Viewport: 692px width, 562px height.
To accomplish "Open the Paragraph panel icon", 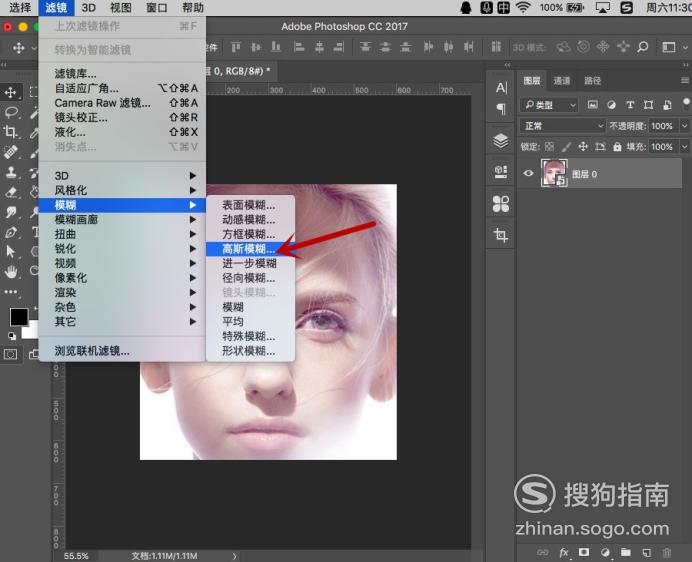I will (x=501, y=109).
